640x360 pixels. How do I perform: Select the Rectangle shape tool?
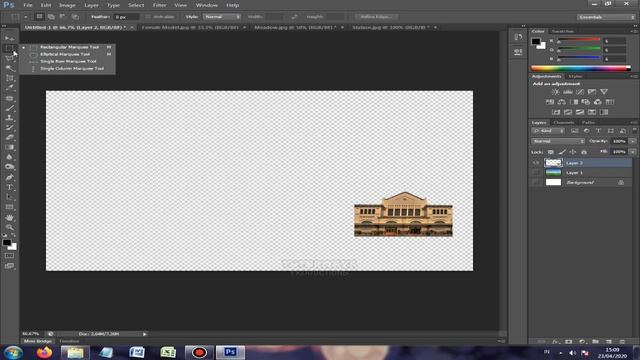pos(9,207)
